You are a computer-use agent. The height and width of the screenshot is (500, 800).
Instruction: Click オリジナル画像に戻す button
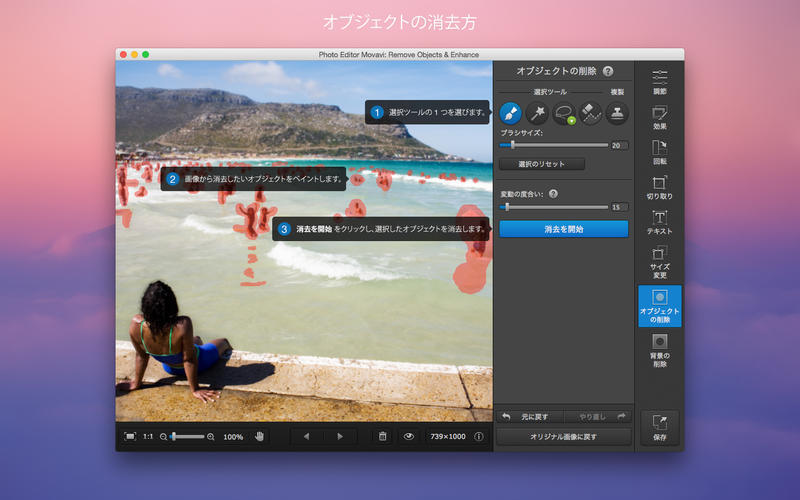(x=565, y=437)
